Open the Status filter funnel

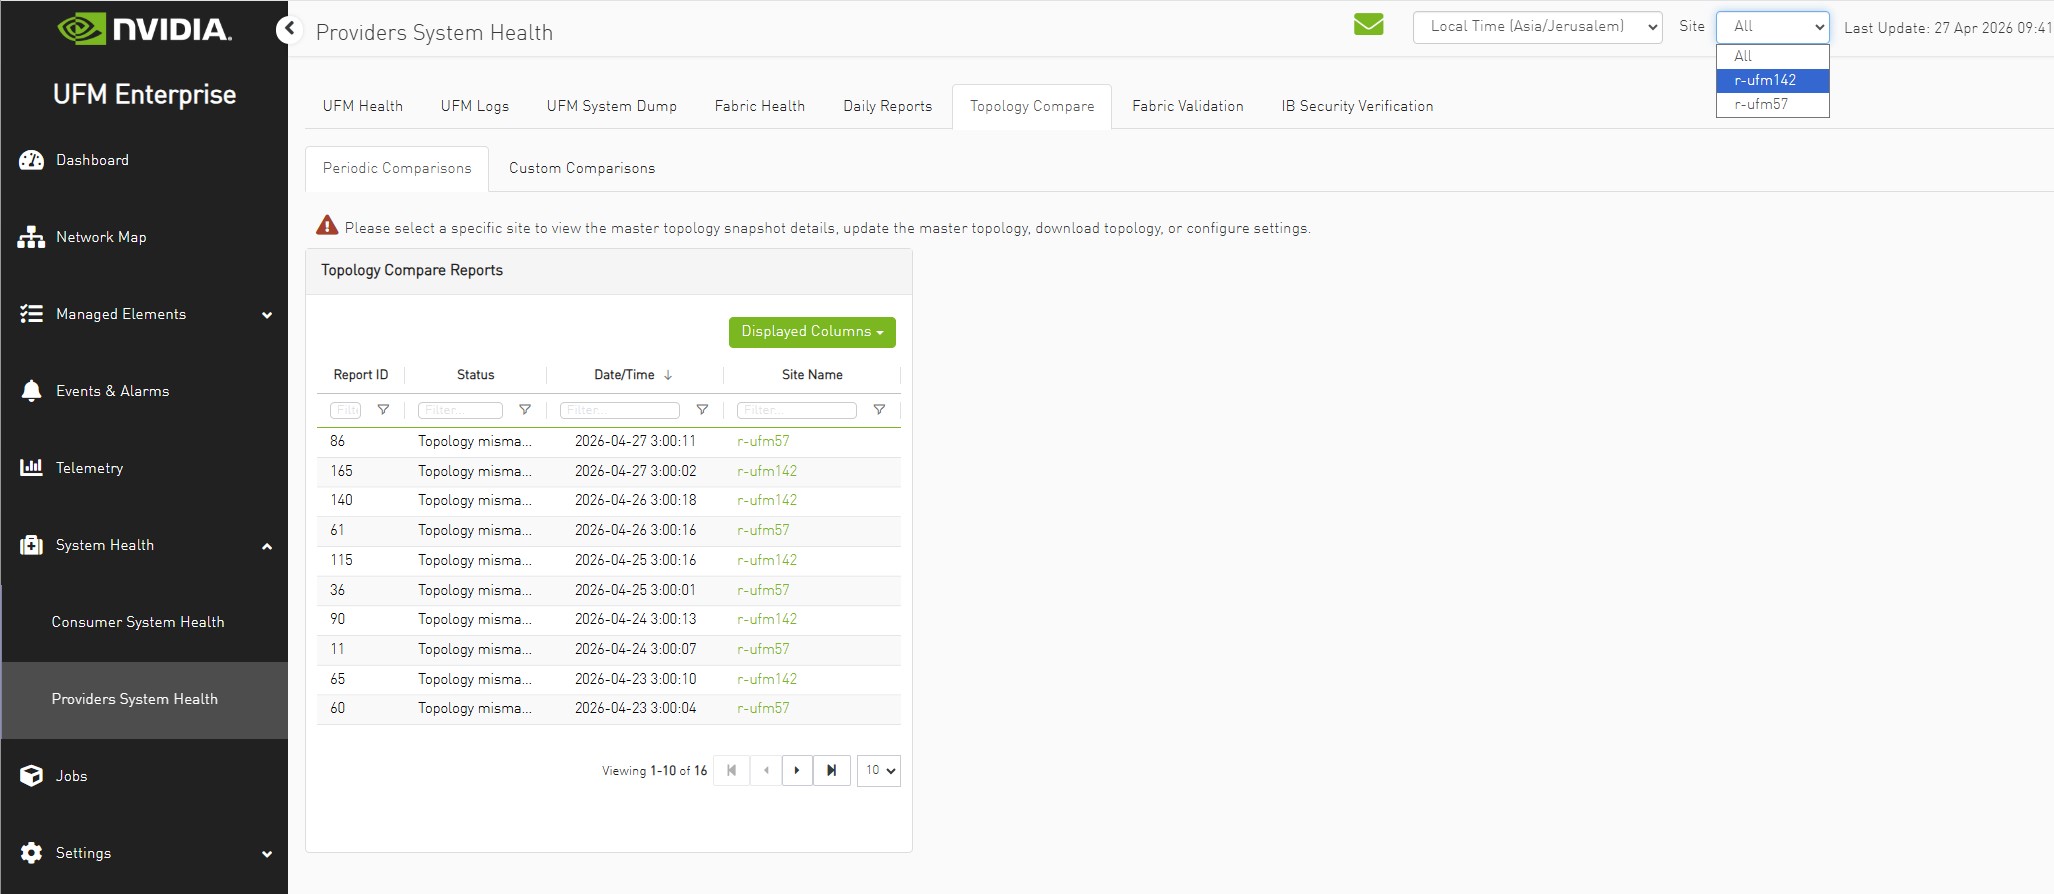click(525, 410)
